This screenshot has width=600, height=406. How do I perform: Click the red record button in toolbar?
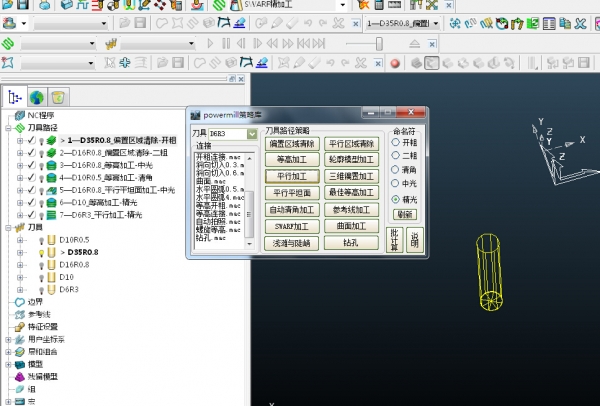(x=396, y=63)
